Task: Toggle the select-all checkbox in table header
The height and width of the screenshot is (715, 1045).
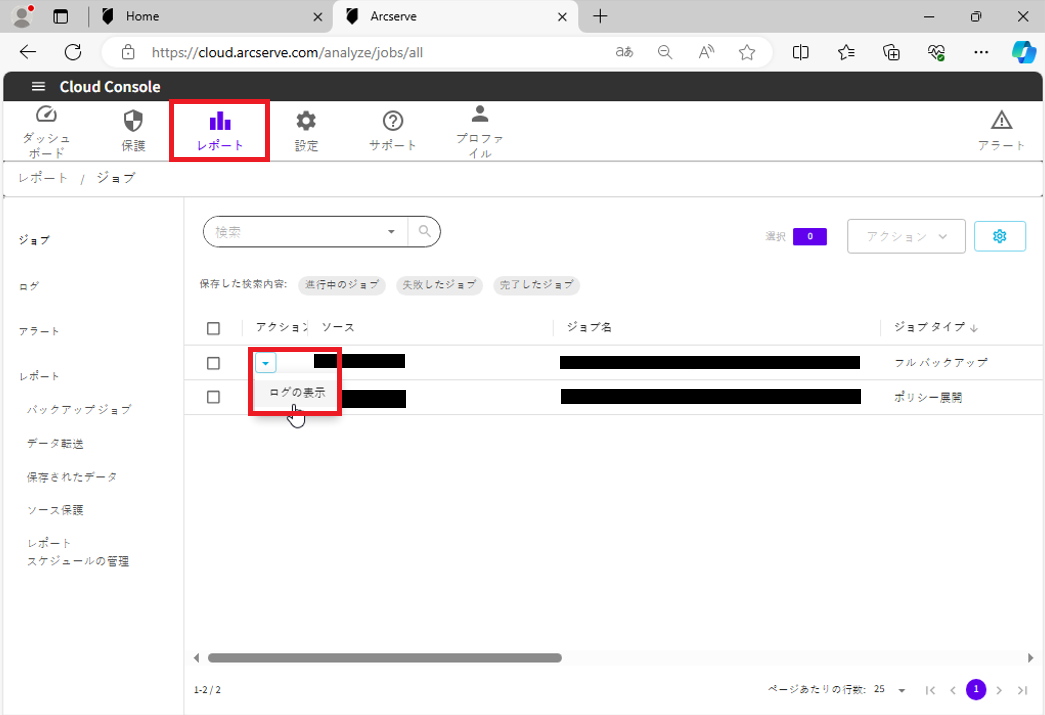Action: [213, 328]
